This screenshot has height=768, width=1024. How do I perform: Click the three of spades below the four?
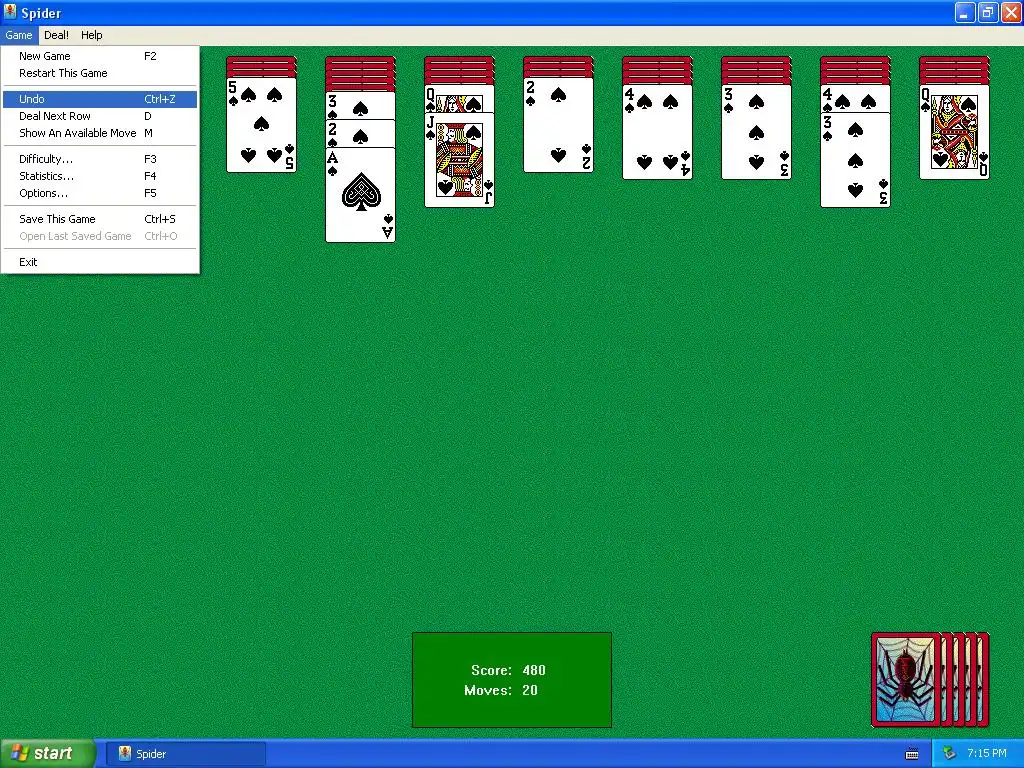pos(856,160)
